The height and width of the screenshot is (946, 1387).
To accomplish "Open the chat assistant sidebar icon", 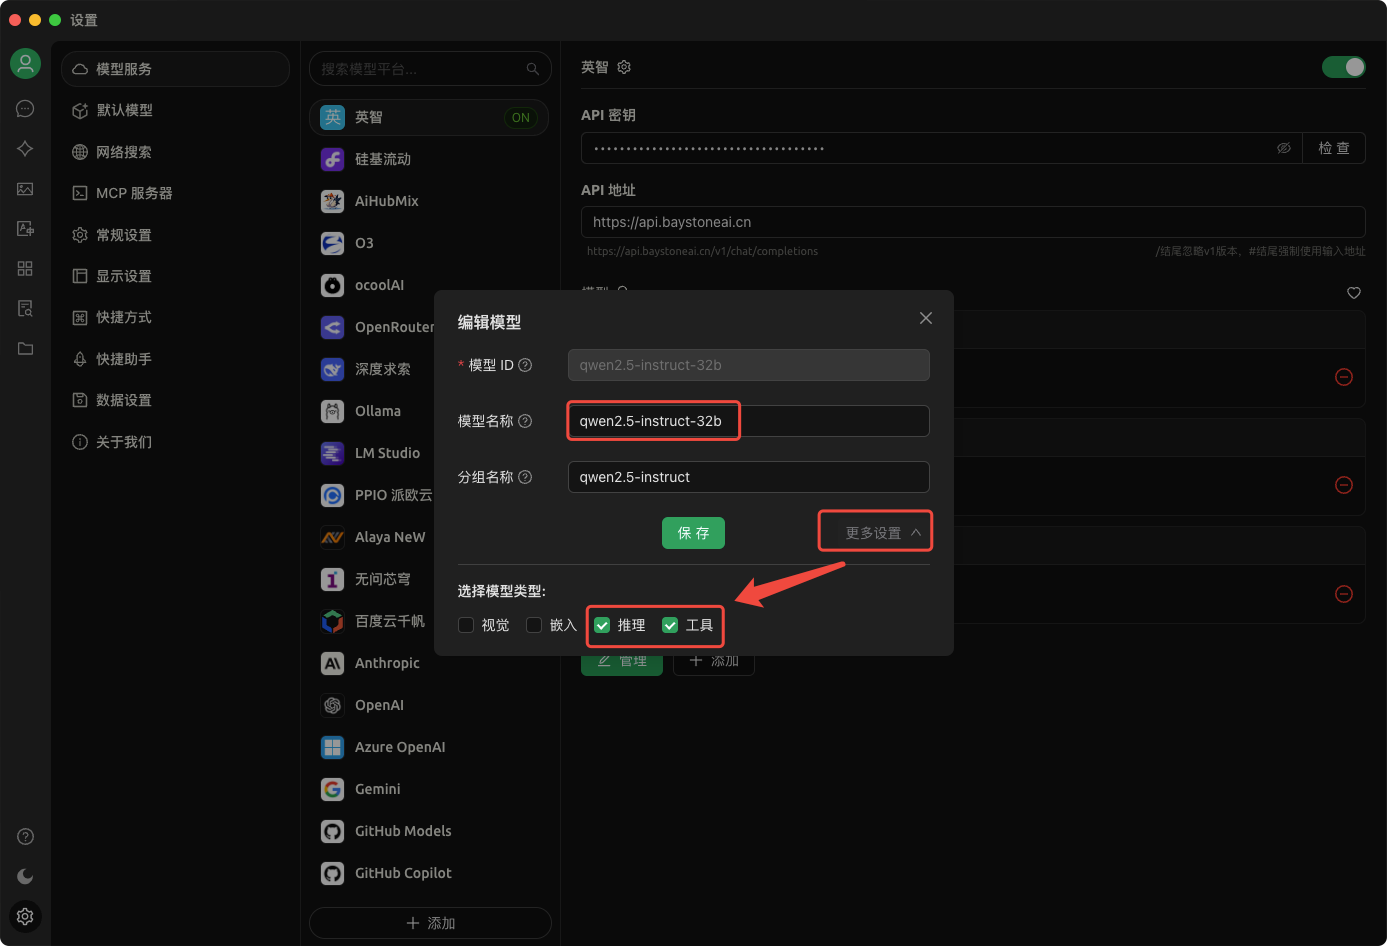I will (x=25, y=109).
